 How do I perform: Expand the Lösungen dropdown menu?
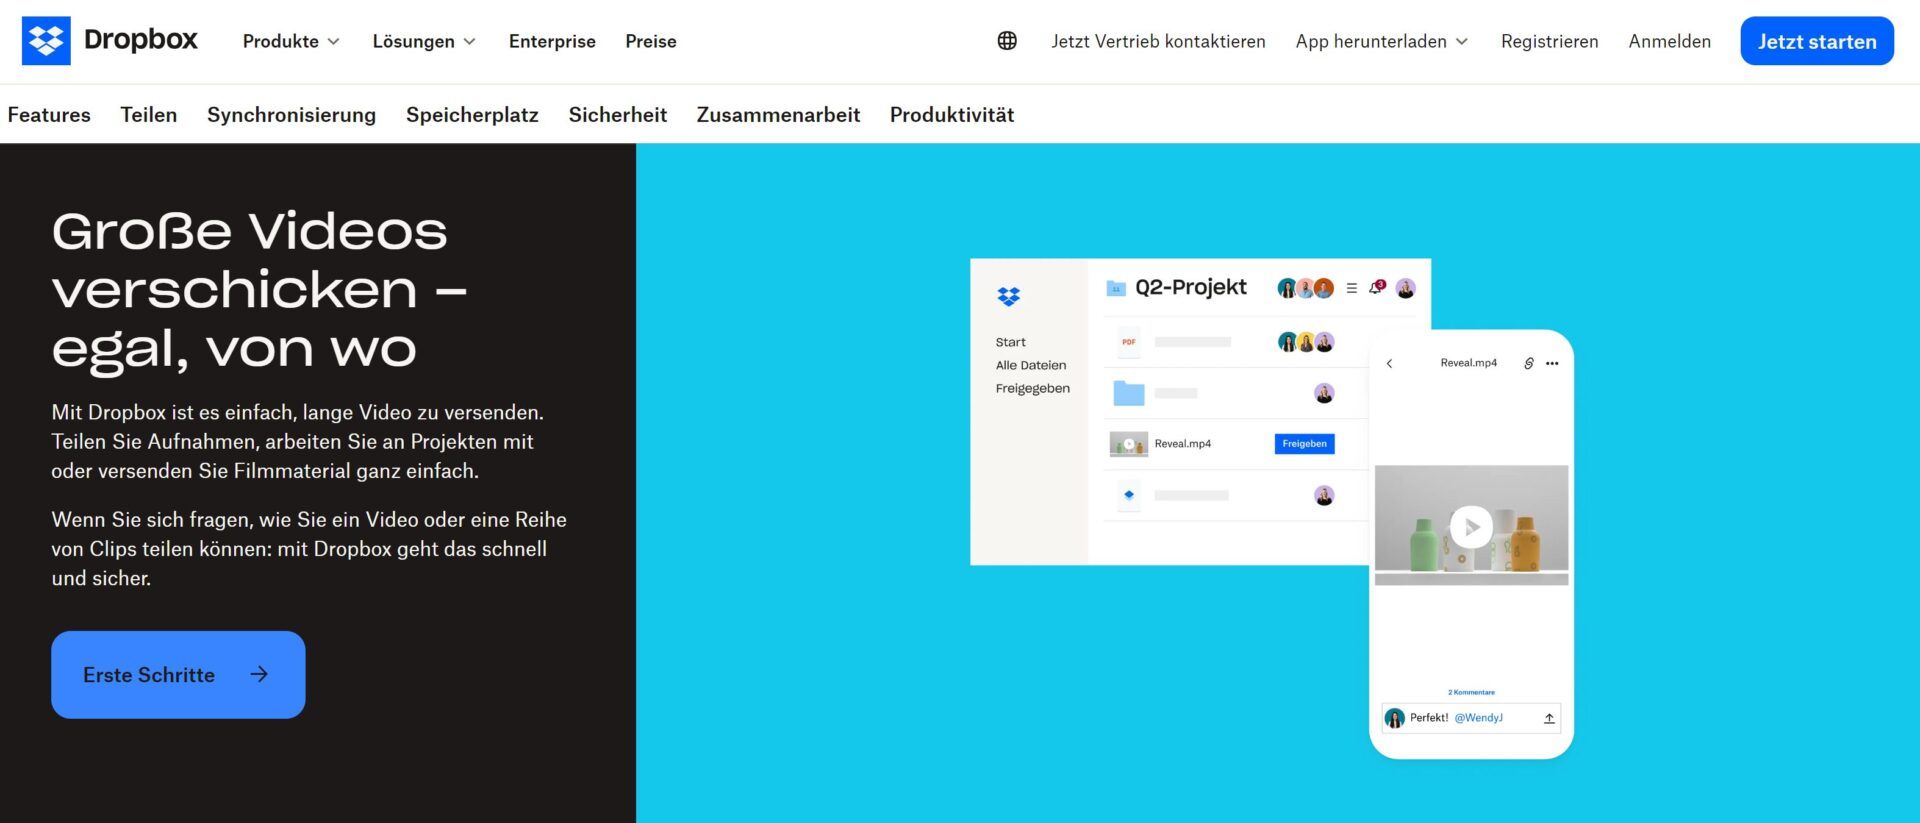(x=424, y=41)
